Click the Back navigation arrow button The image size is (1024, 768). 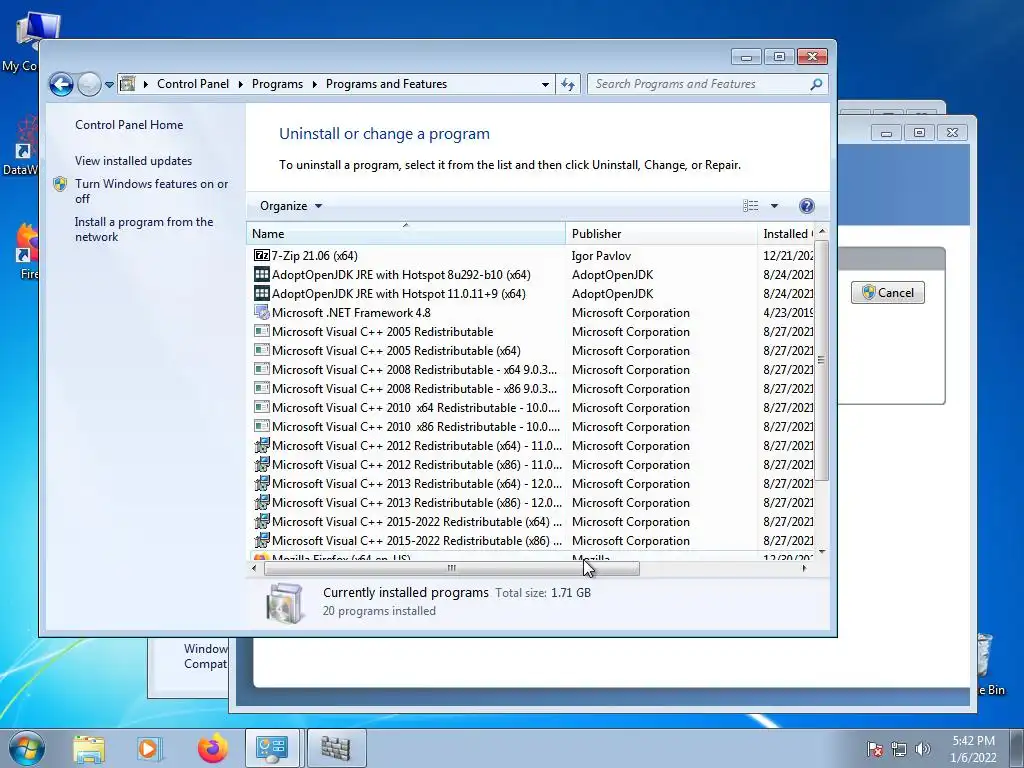pos(61,84)
